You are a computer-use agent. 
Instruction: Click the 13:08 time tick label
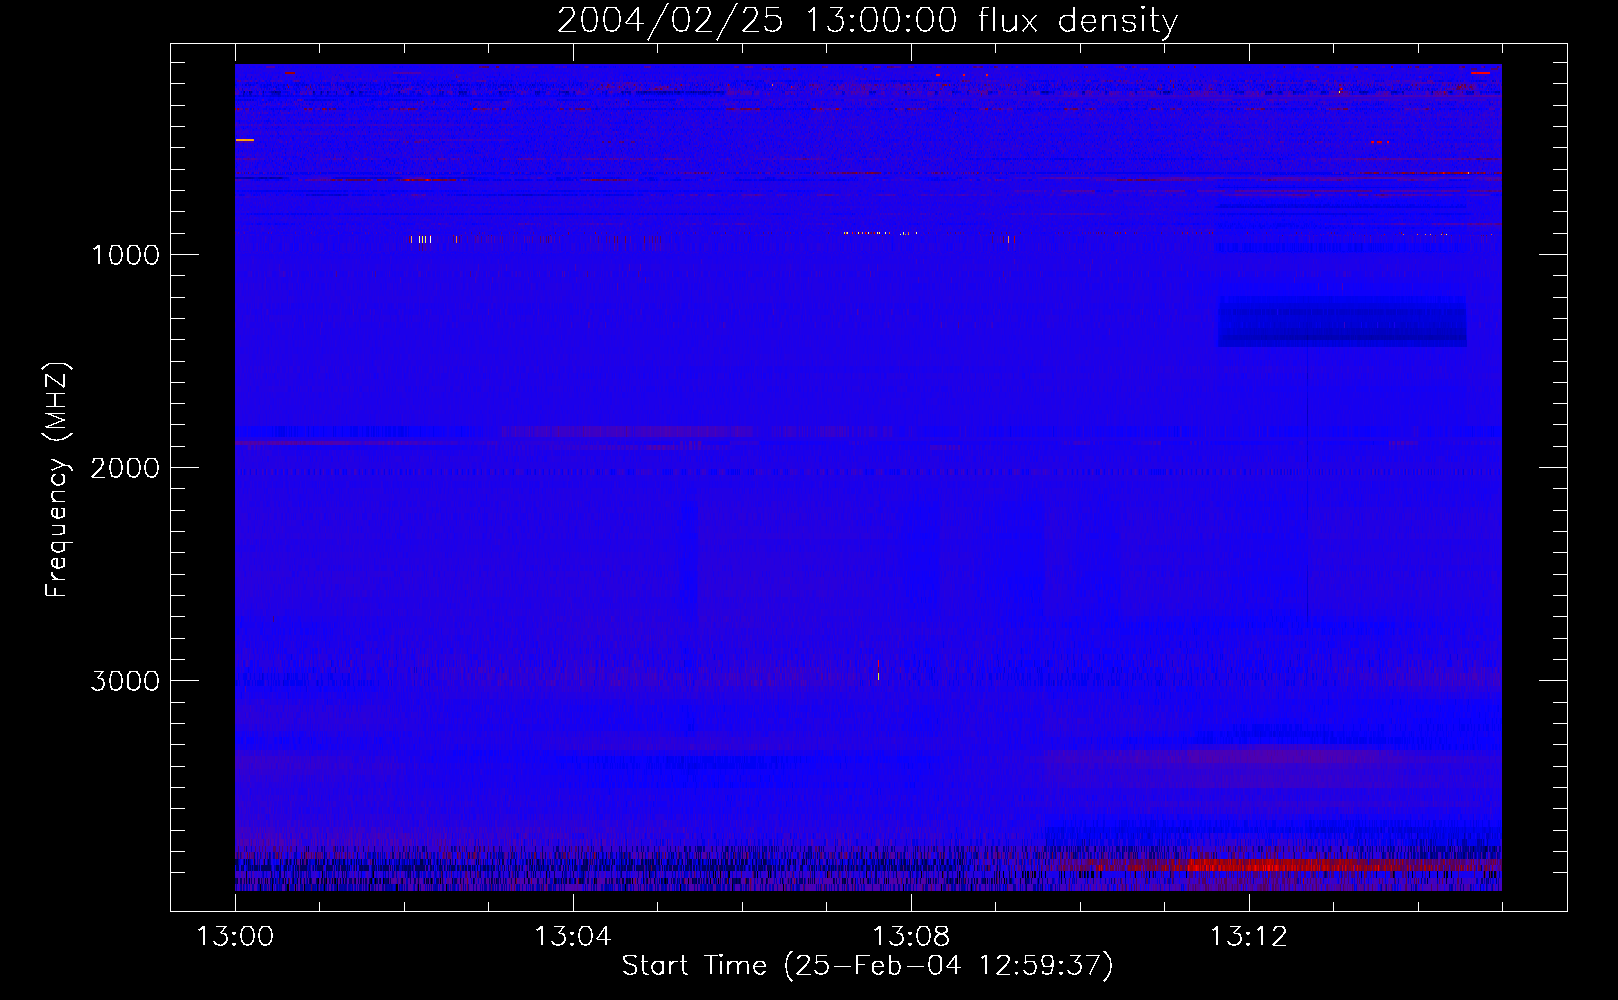pos(910,937)
